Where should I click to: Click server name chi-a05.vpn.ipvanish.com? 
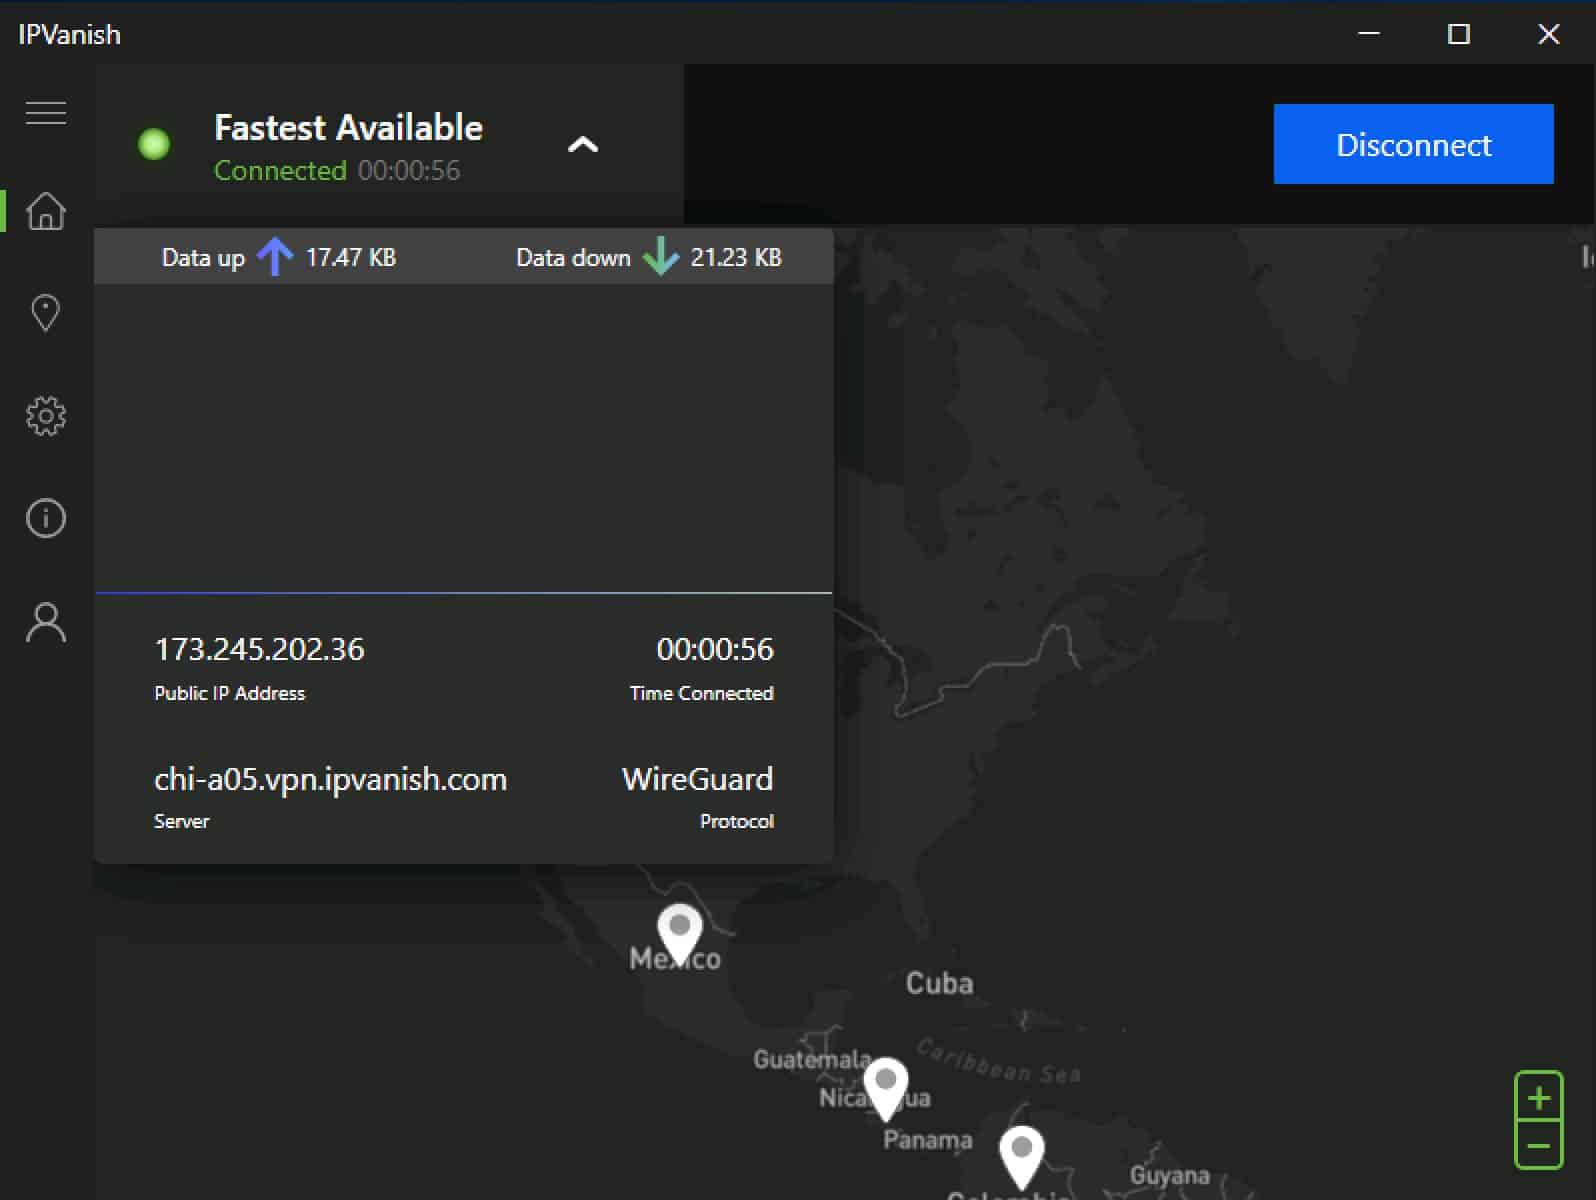[330, 779]
